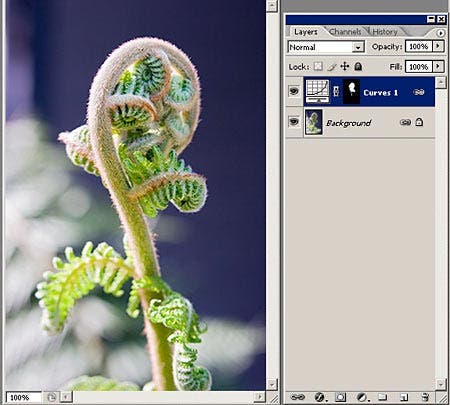
Task: Open the add layer style menu
Action: 320,397
